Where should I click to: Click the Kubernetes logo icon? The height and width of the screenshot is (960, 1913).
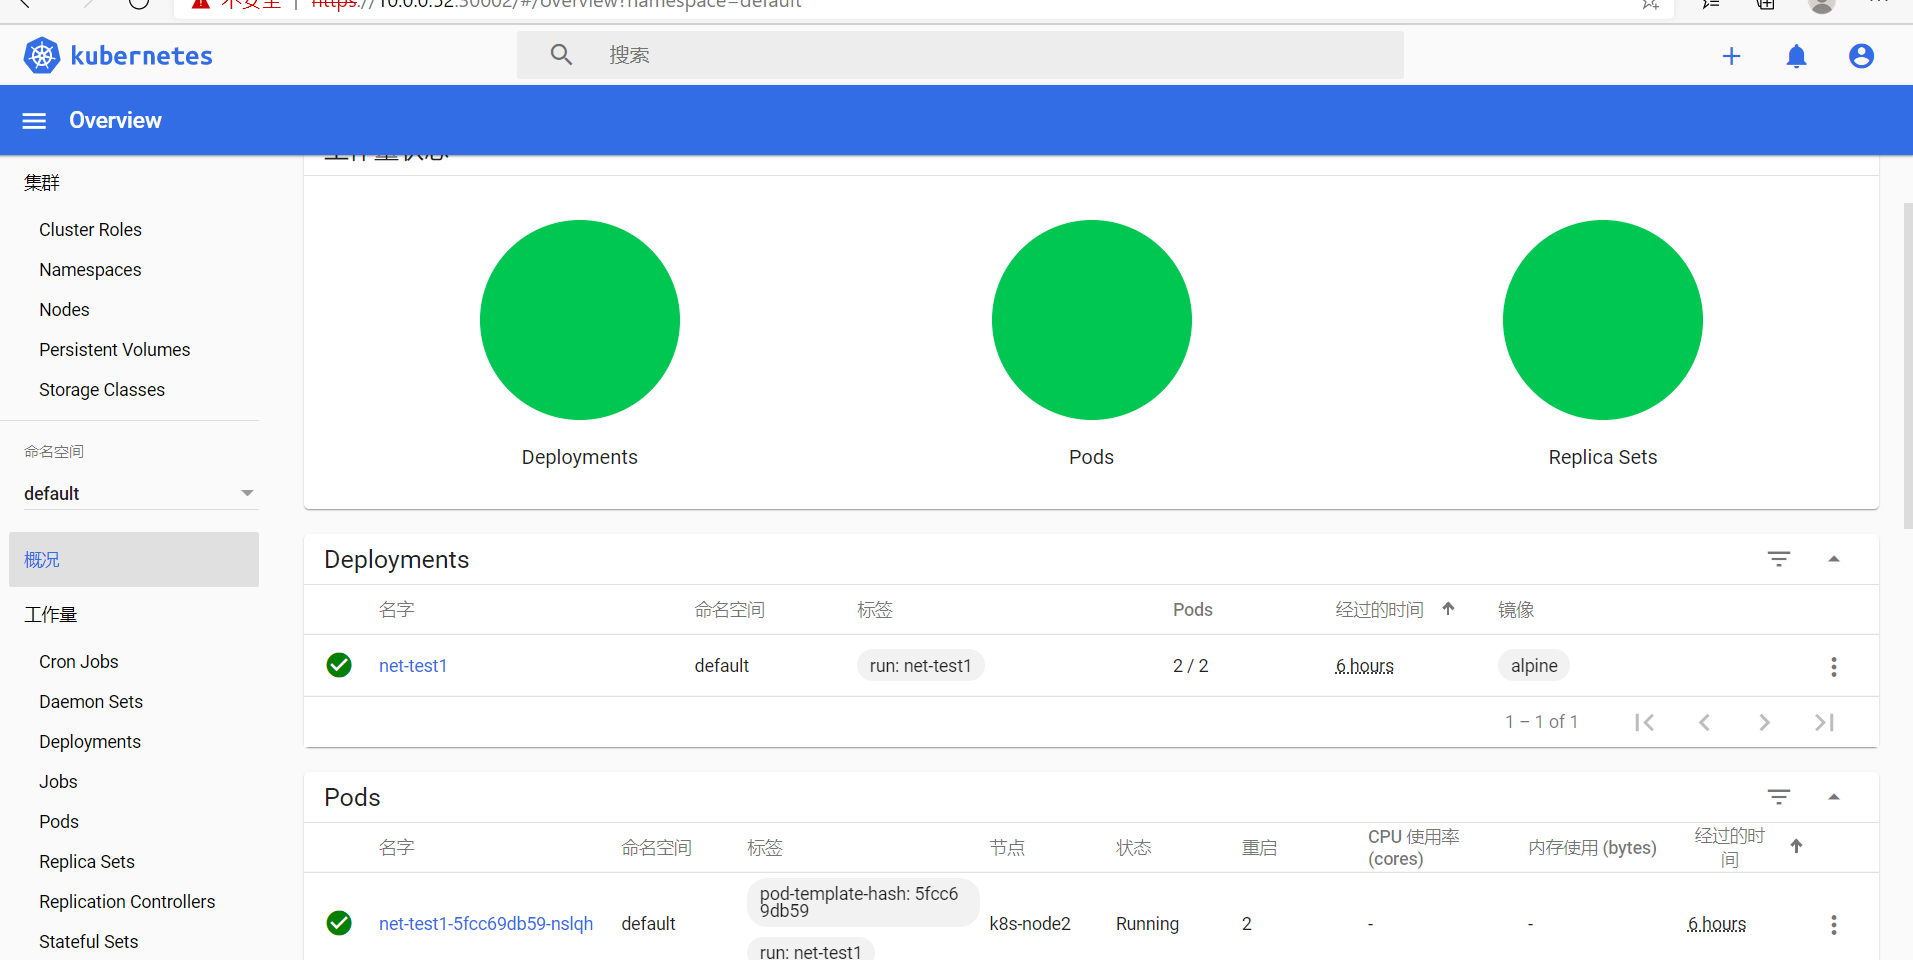42,56
